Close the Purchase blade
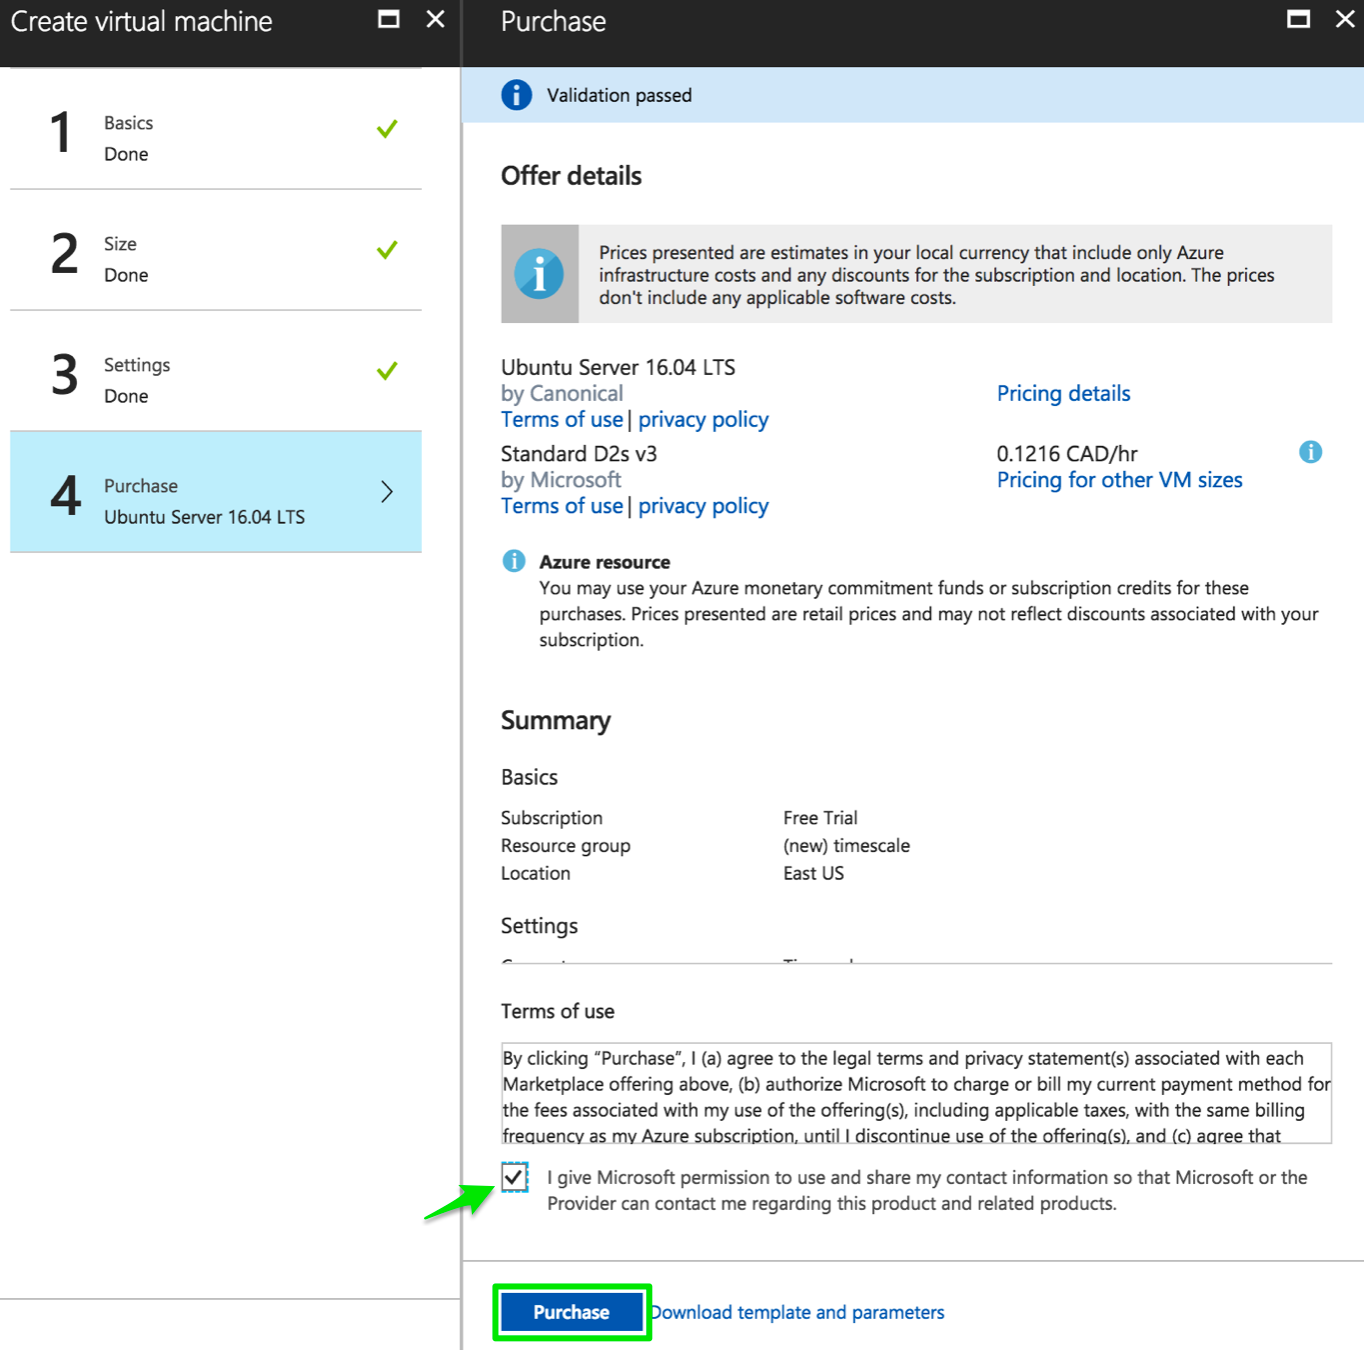 [1345, 19]
